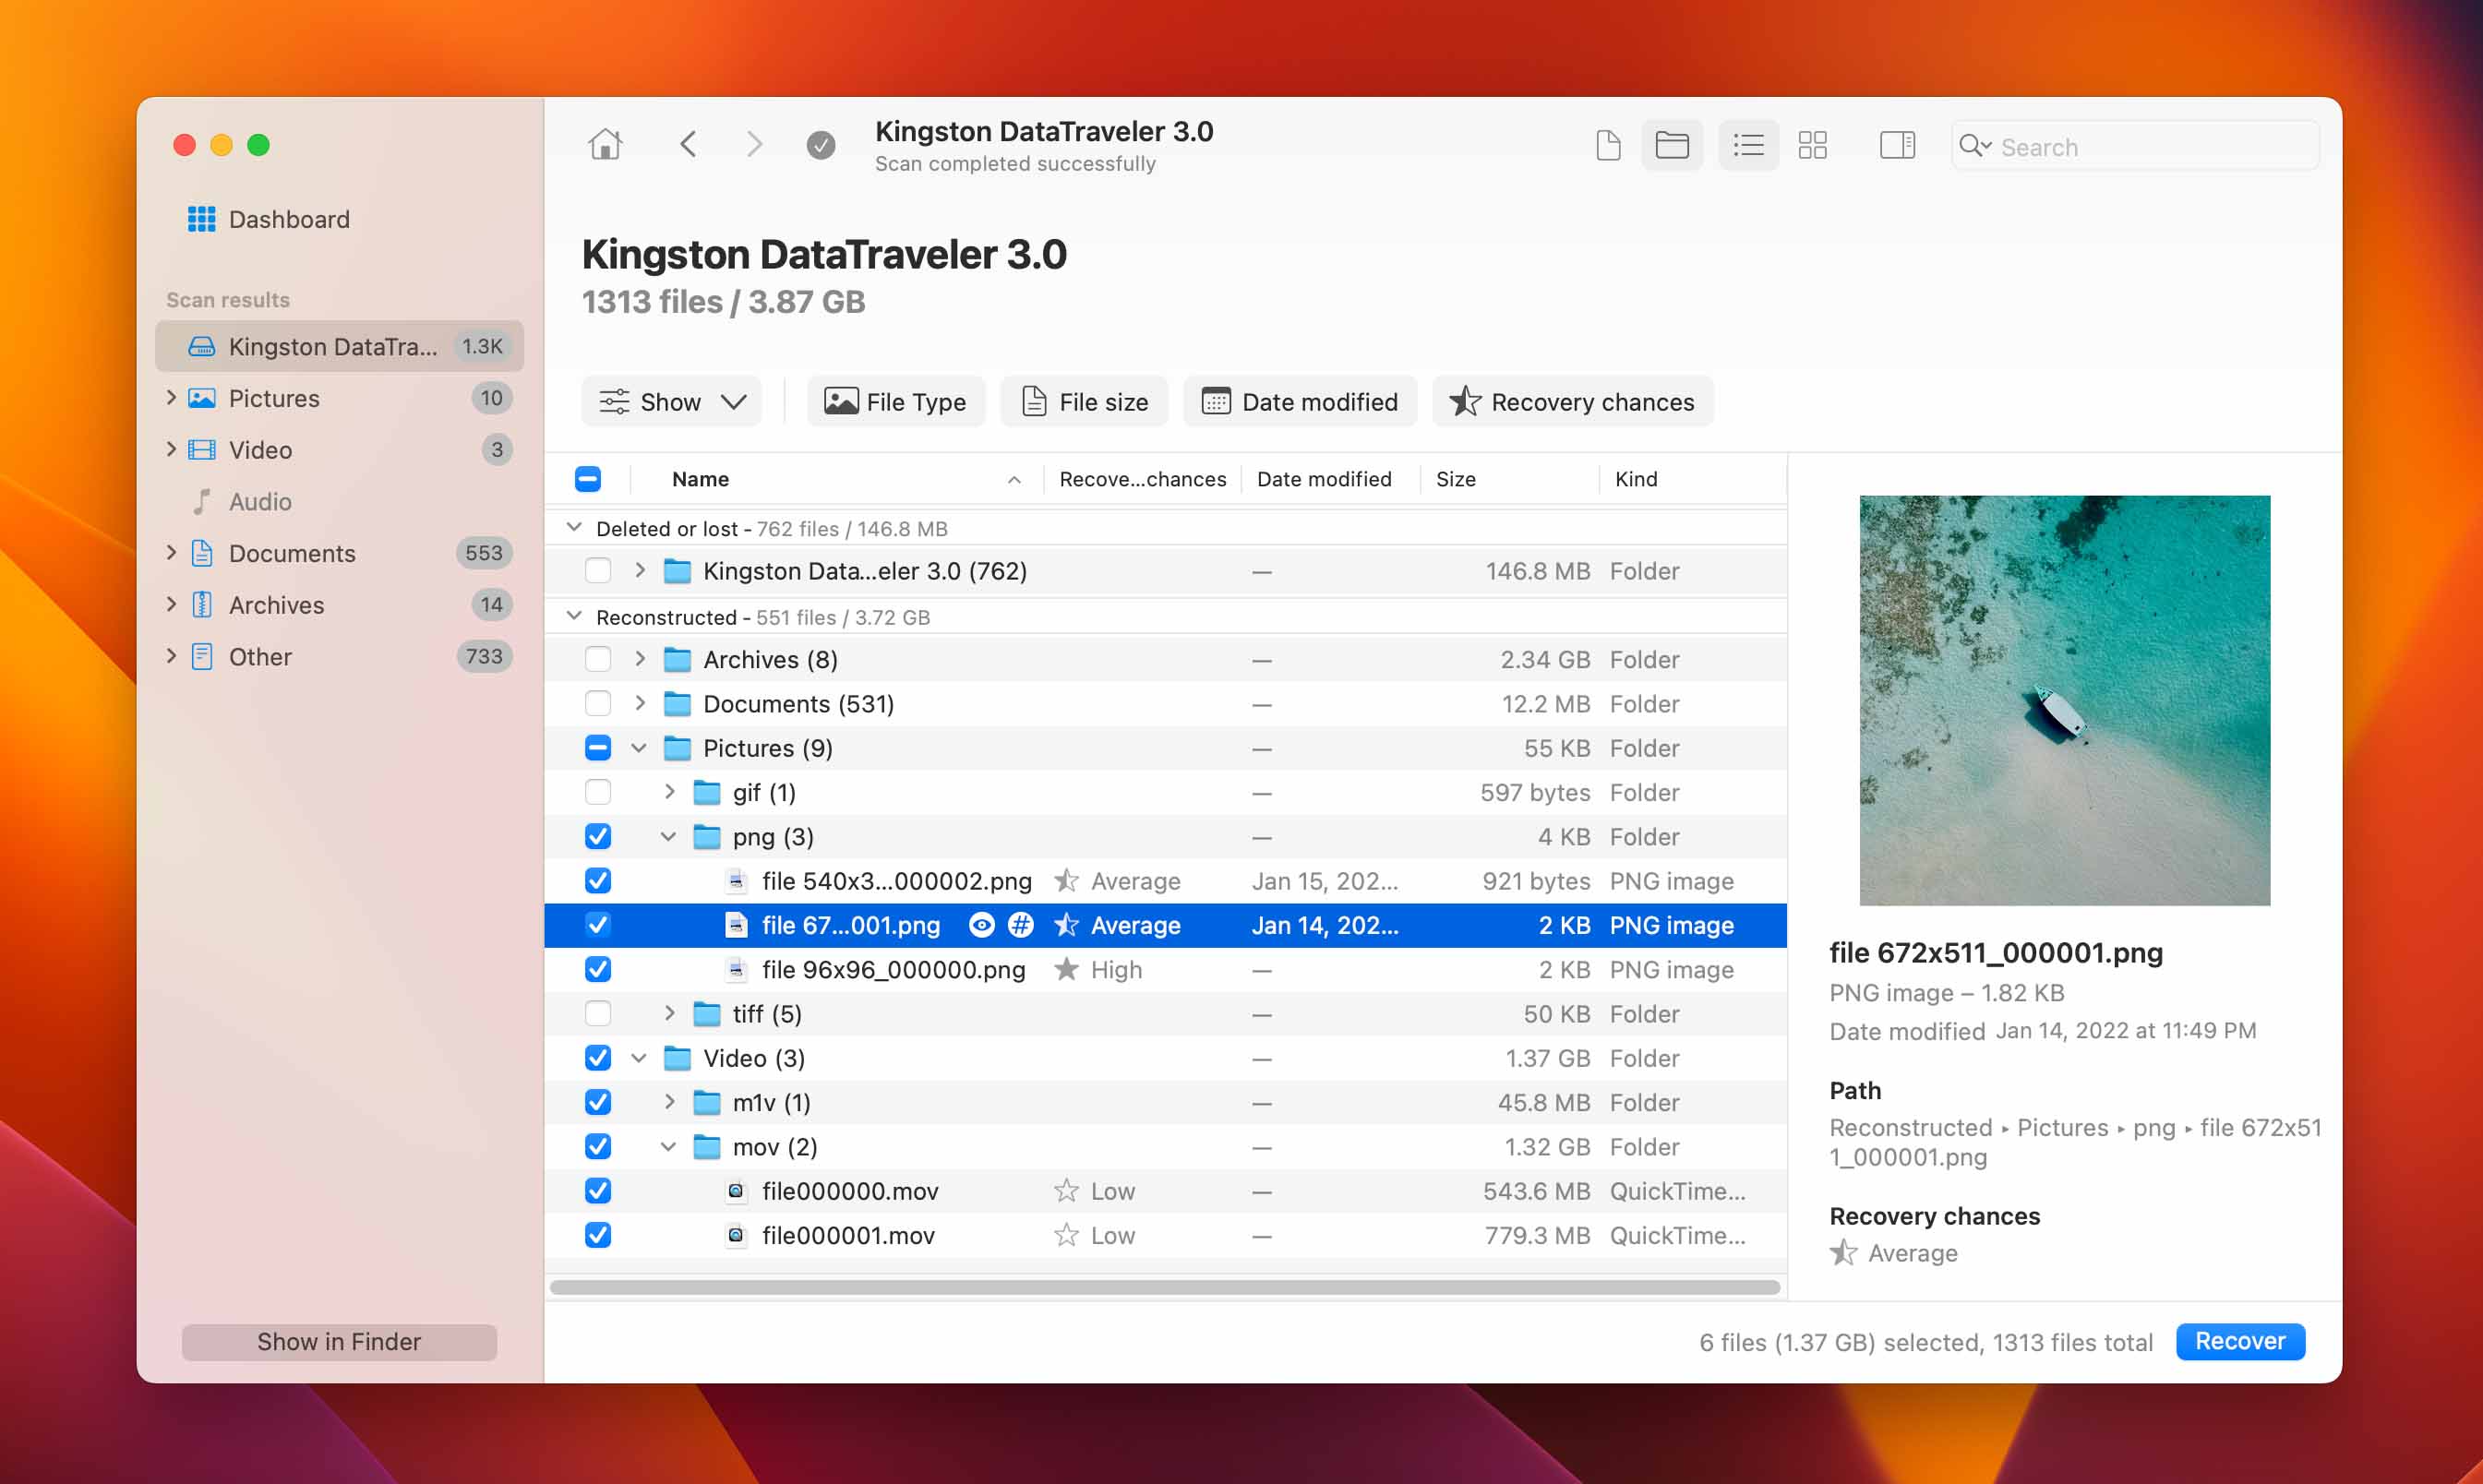Screen dimensions: 2483x1484
Task: Toggle the Pictures (9) folder checkbox
Action: (598, 748)
